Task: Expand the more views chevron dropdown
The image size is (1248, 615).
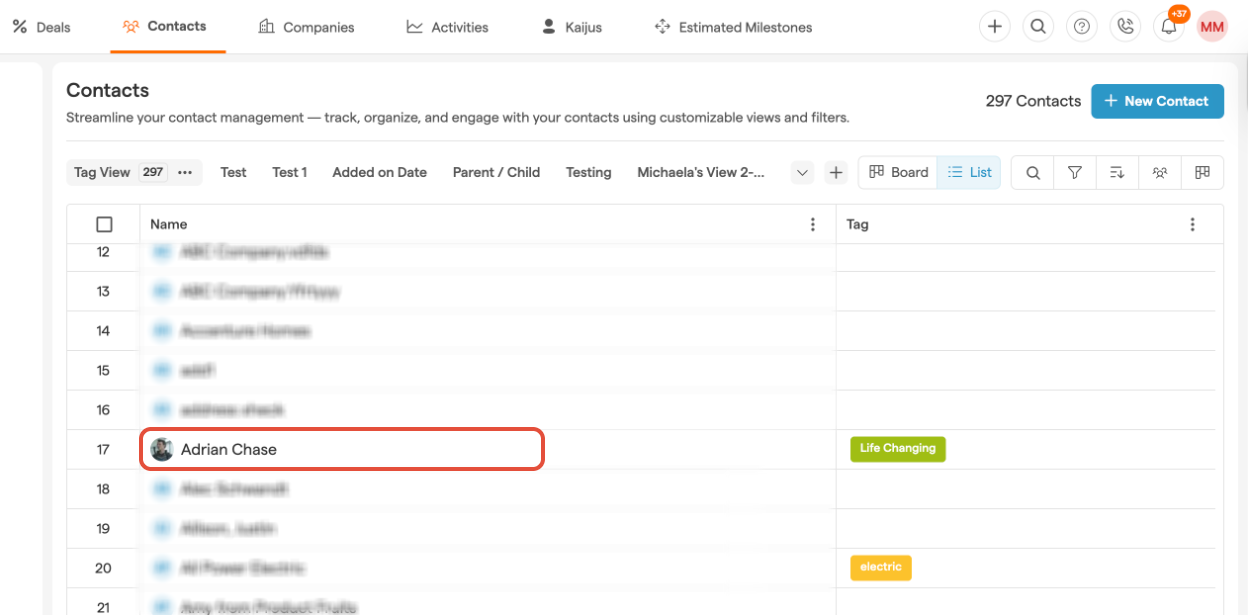Action: [x=802, y=172]
